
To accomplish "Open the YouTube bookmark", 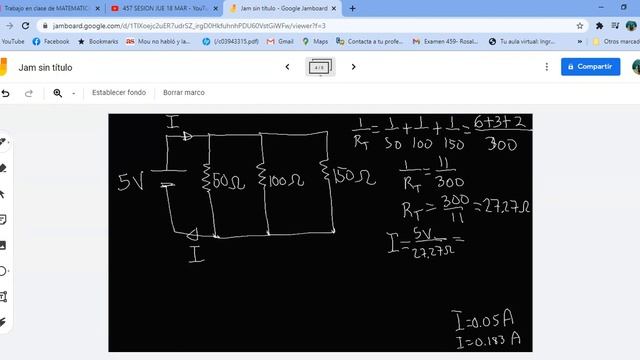I will 12,42.
